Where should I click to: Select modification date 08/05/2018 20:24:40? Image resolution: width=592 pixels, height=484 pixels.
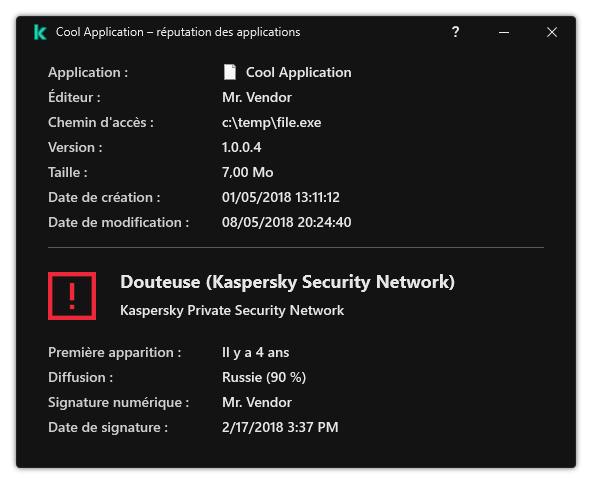tap(287, 222)
